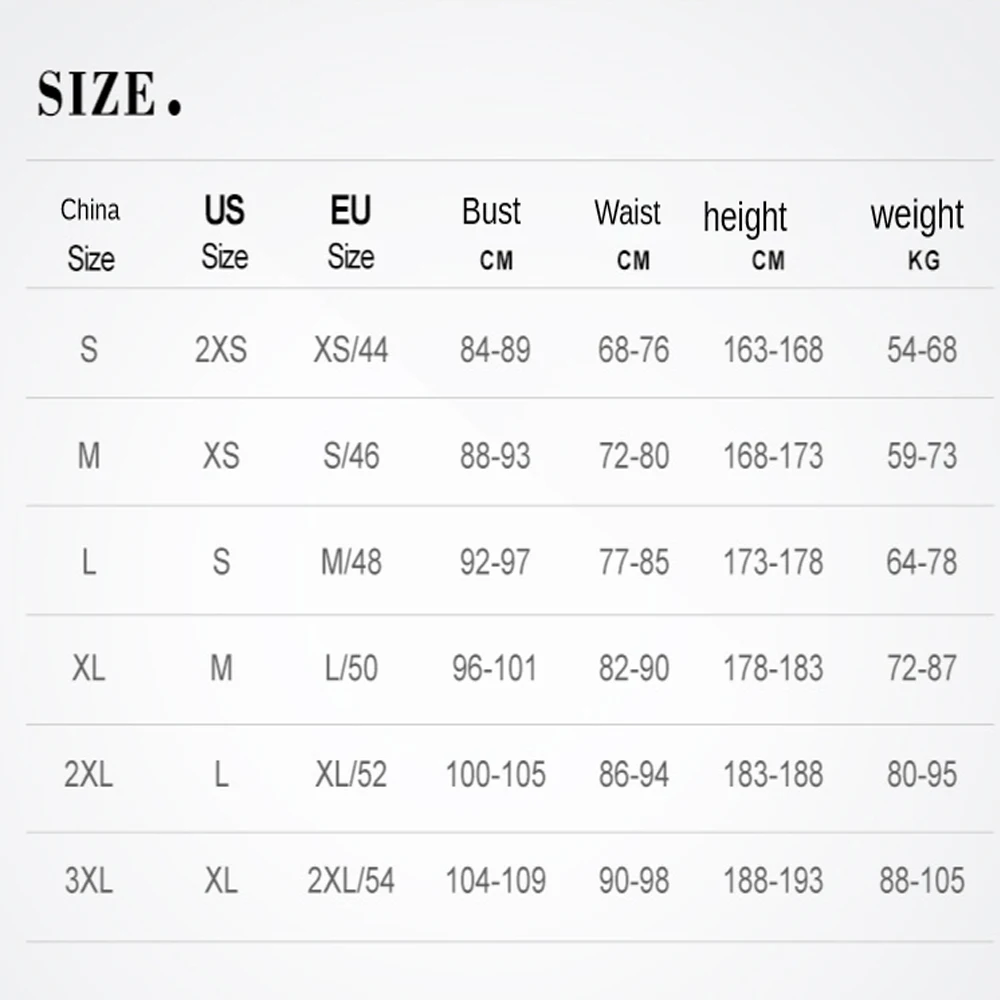
Task: Select the M/48 EU size cell
Action: tap(351, 562)
